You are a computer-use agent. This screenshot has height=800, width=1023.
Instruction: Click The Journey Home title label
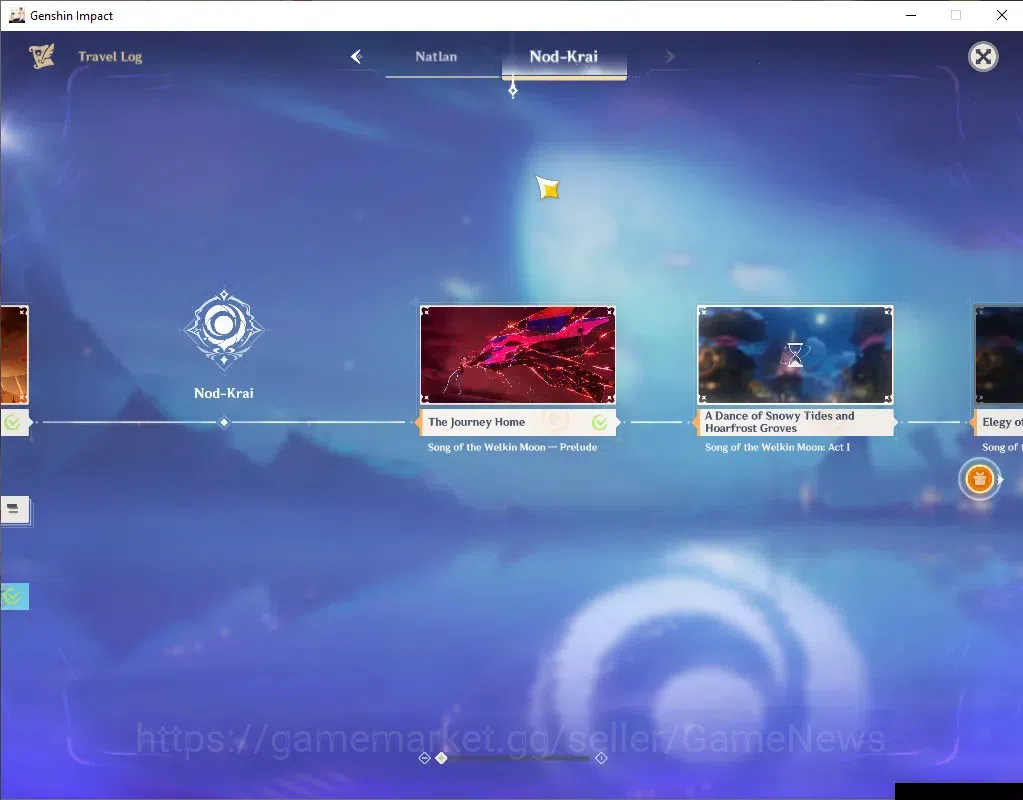pos(476,422)
